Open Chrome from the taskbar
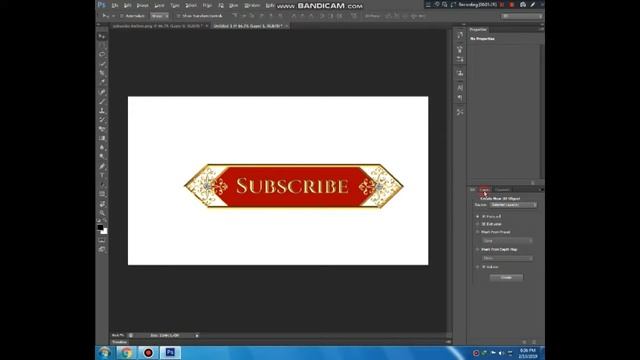640x360 pixels. (126, 353)
